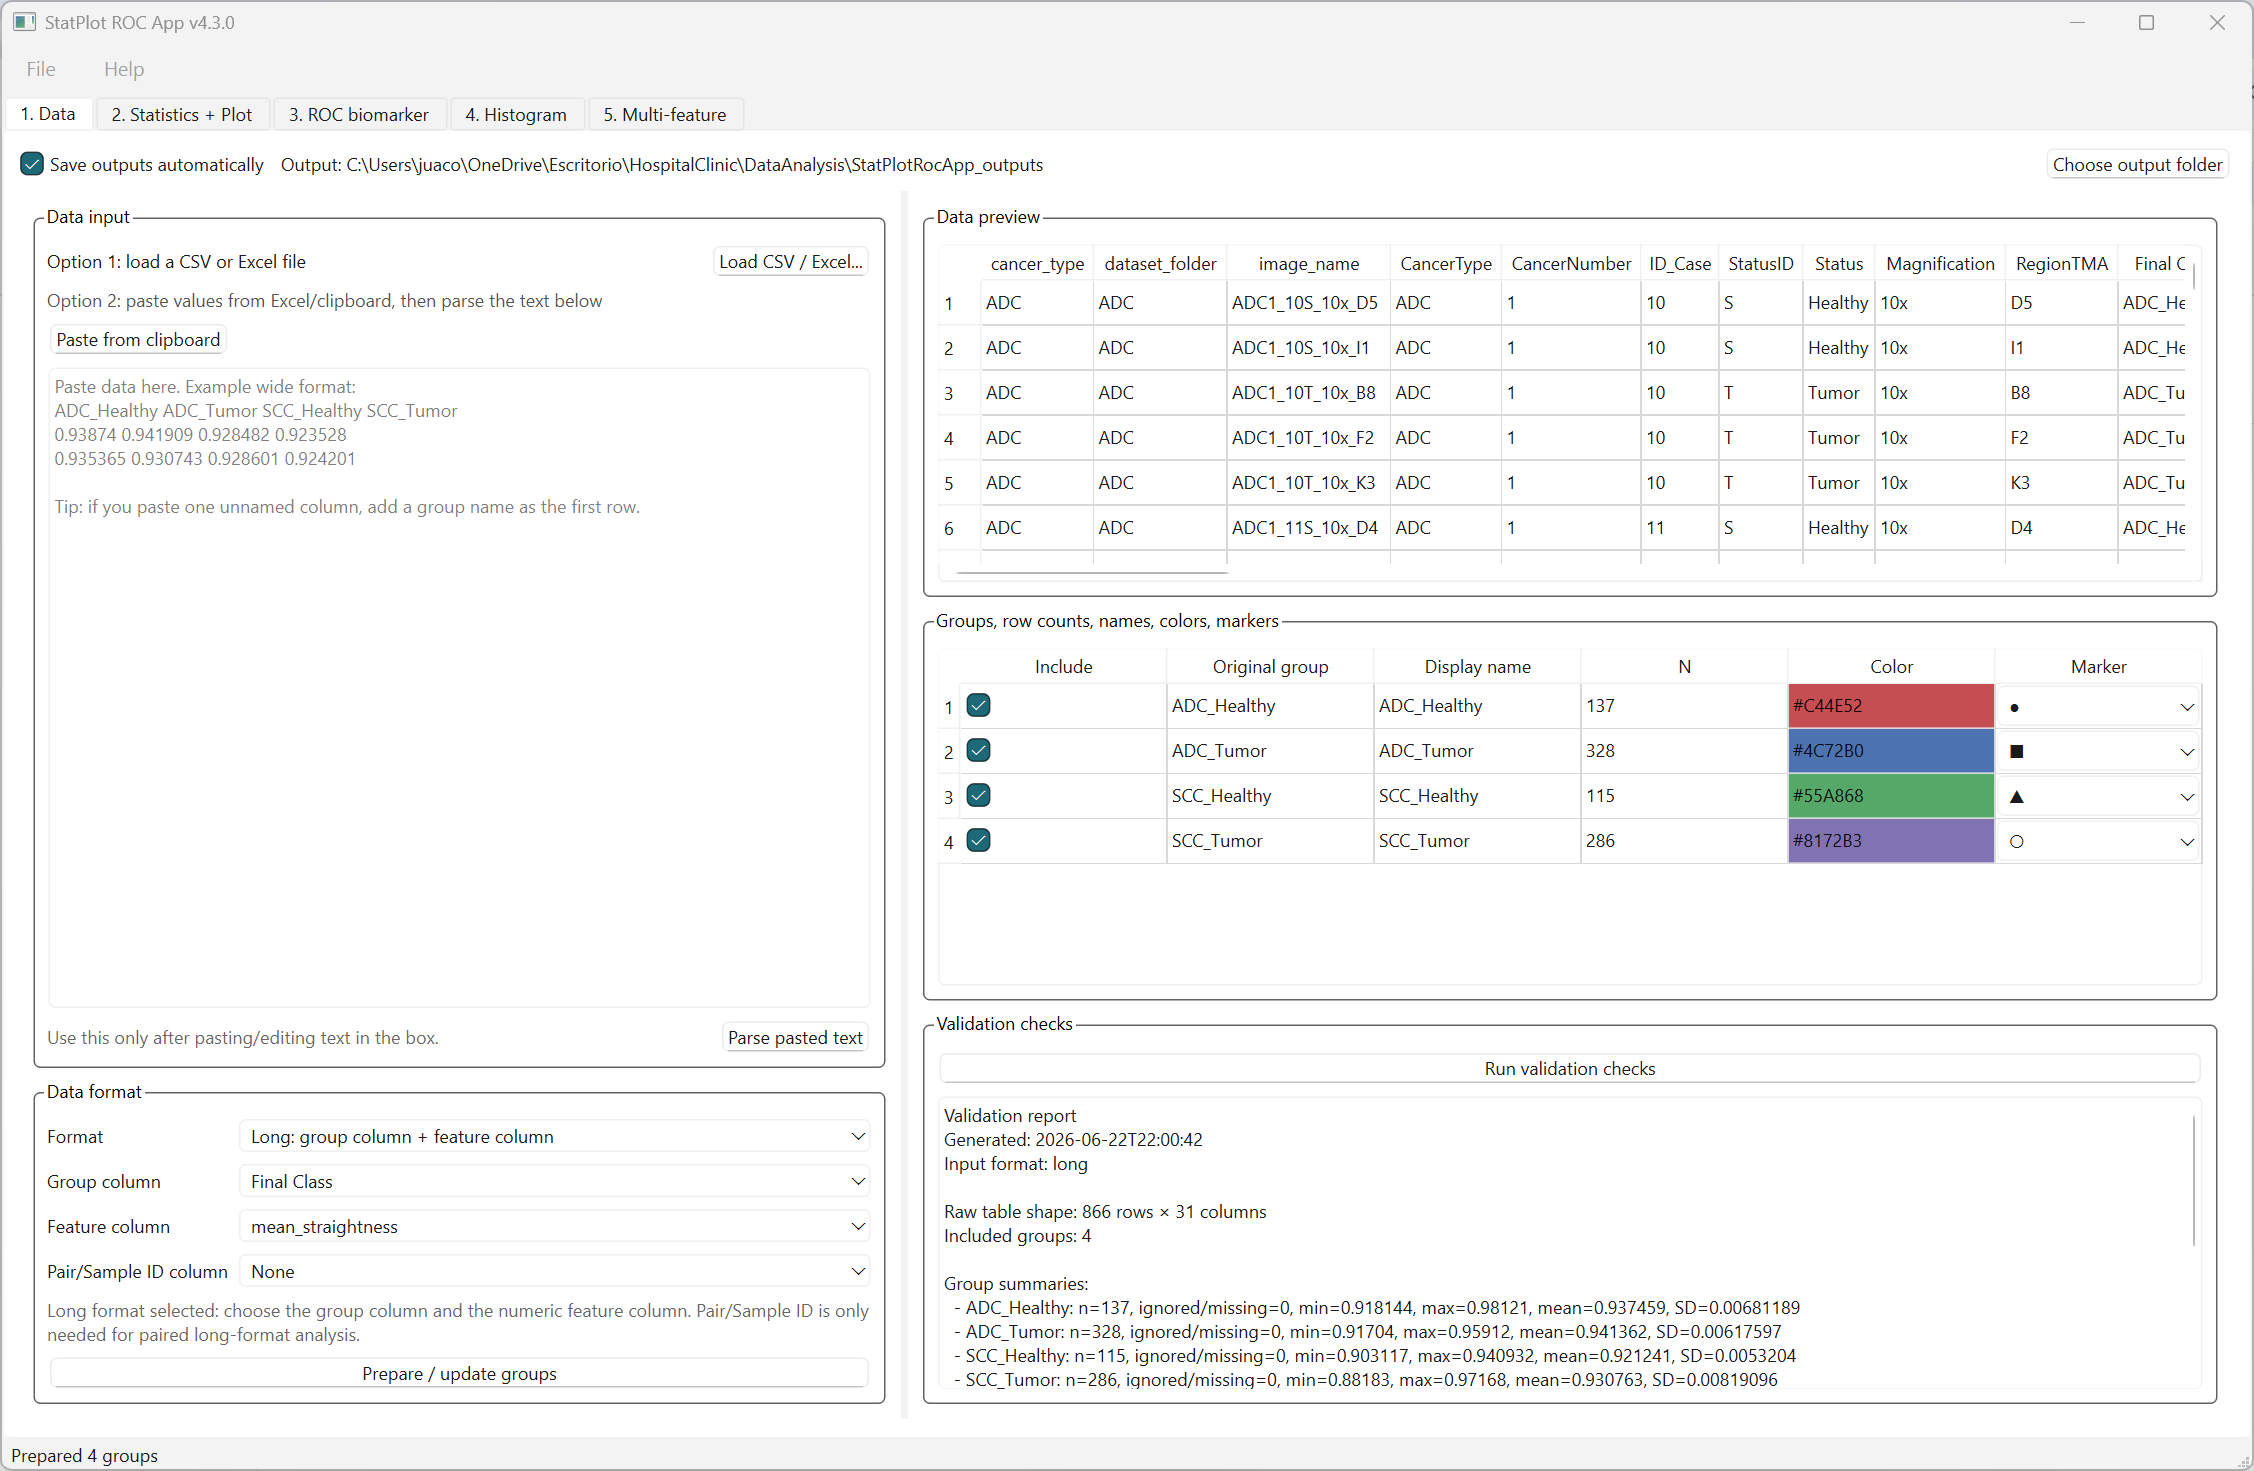This screenshot has width=2254, height=1471.
Task: Switch to the 4. Histogram tab
Action: 516,115
